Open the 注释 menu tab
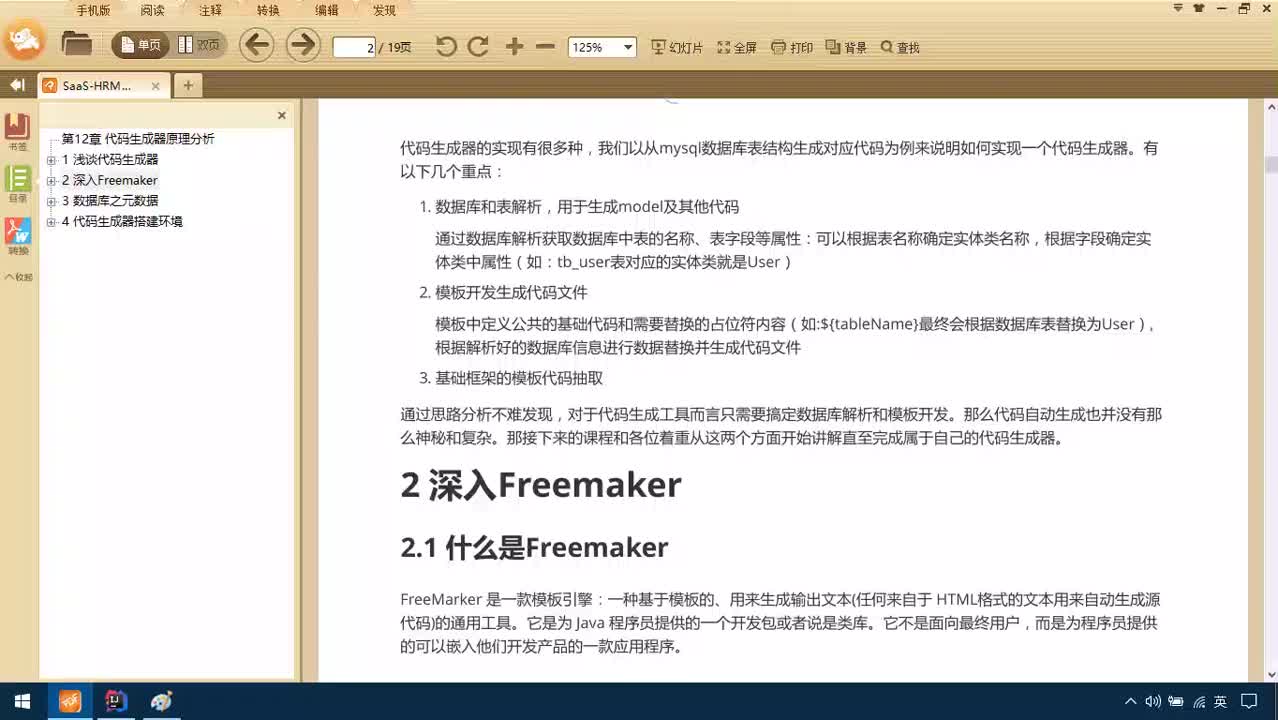Viewport: 1278px width, 720px height. [210, 10]
